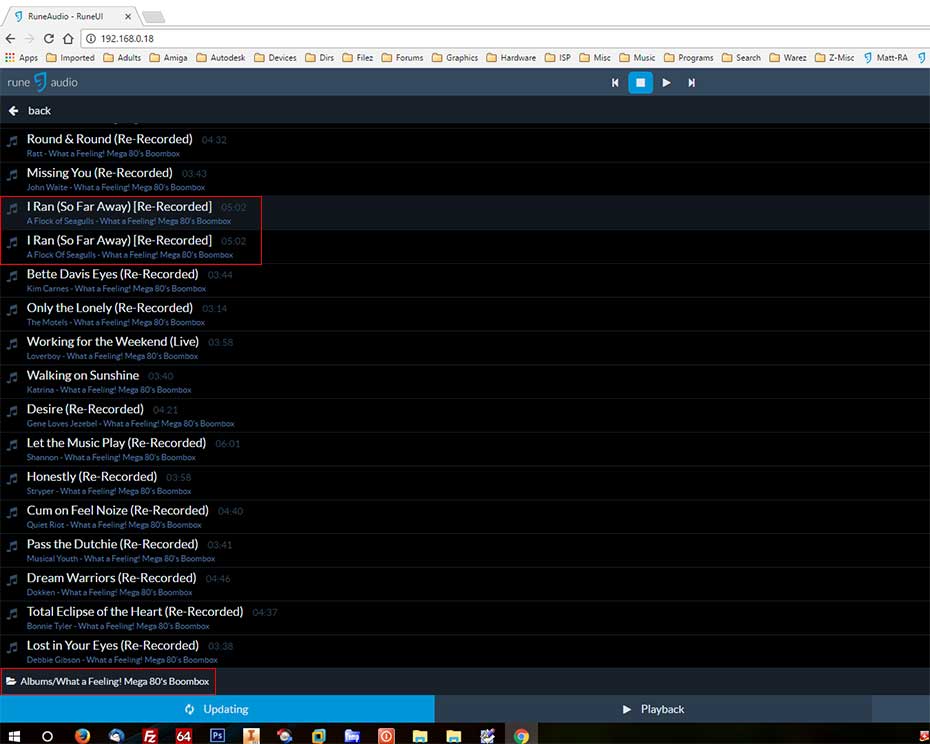Open the Matt-RA bookmark

coord(886,58)
